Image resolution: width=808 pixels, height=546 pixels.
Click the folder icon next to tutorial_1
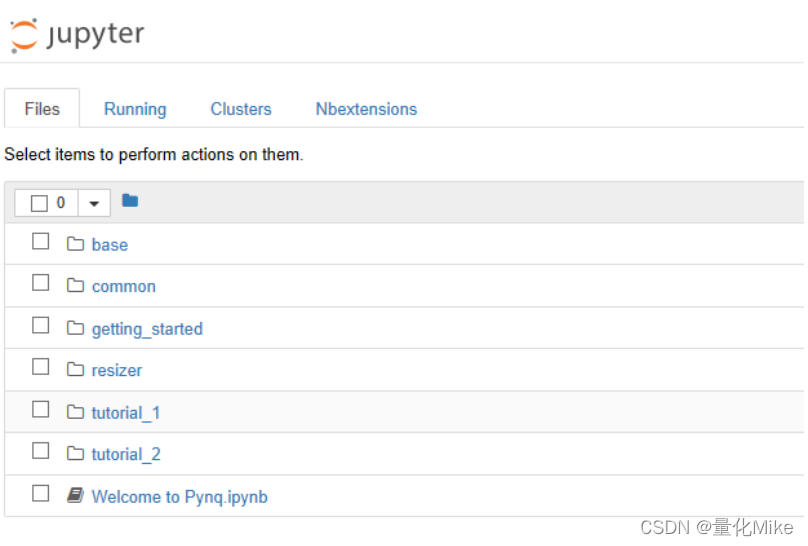coord(75,412)
